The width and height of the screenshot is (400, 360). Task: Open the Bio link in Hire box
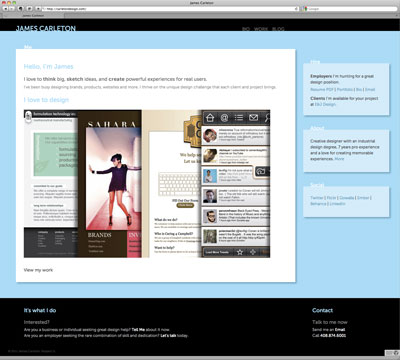point(359,90)
